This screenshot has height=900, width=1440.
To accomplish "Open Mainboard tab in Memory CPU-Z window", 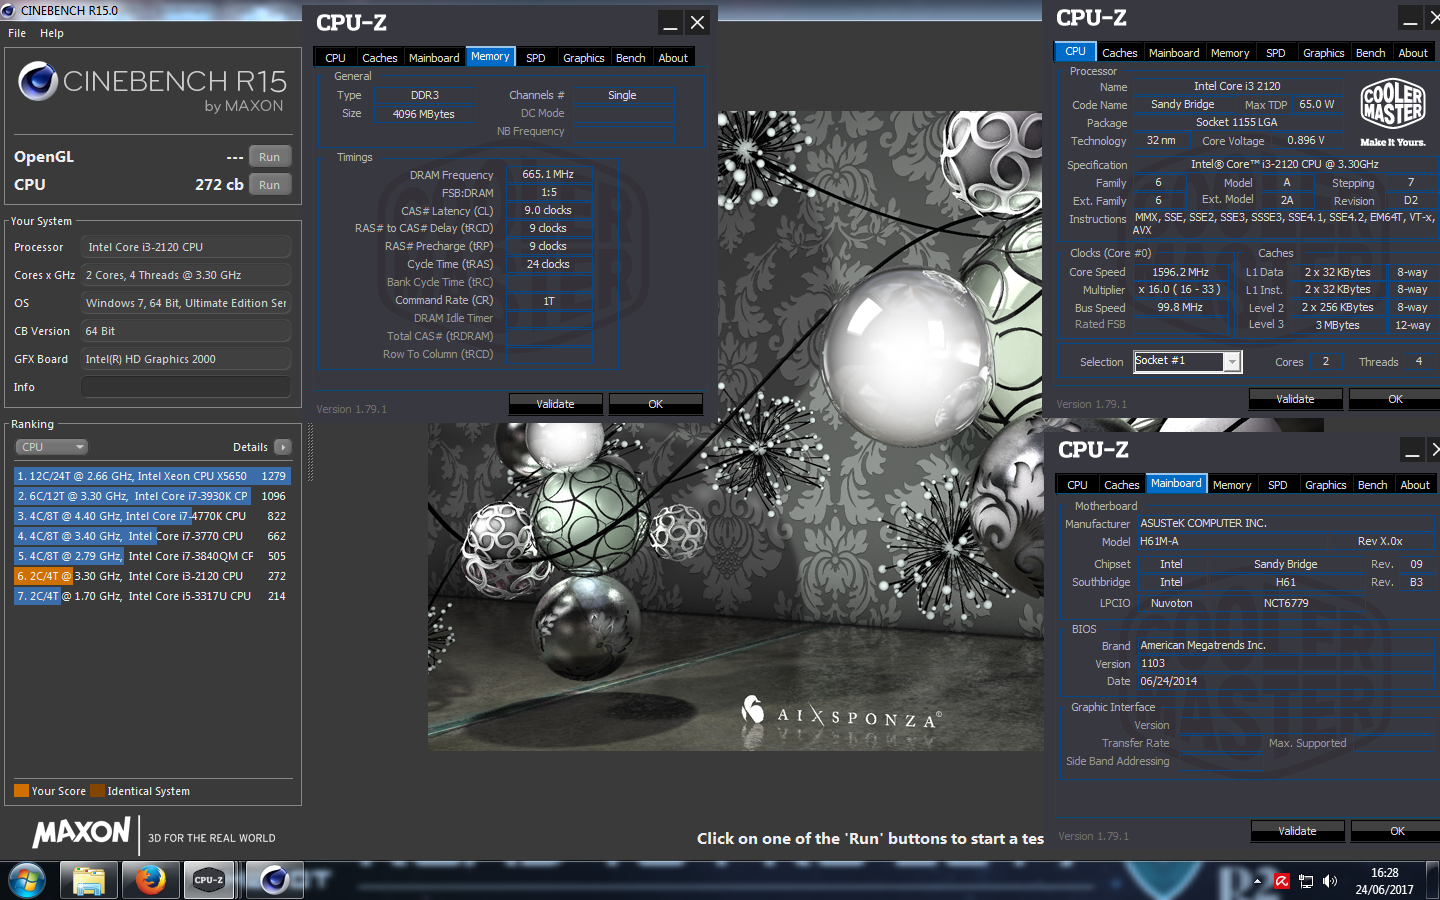I will pos(434,58).
